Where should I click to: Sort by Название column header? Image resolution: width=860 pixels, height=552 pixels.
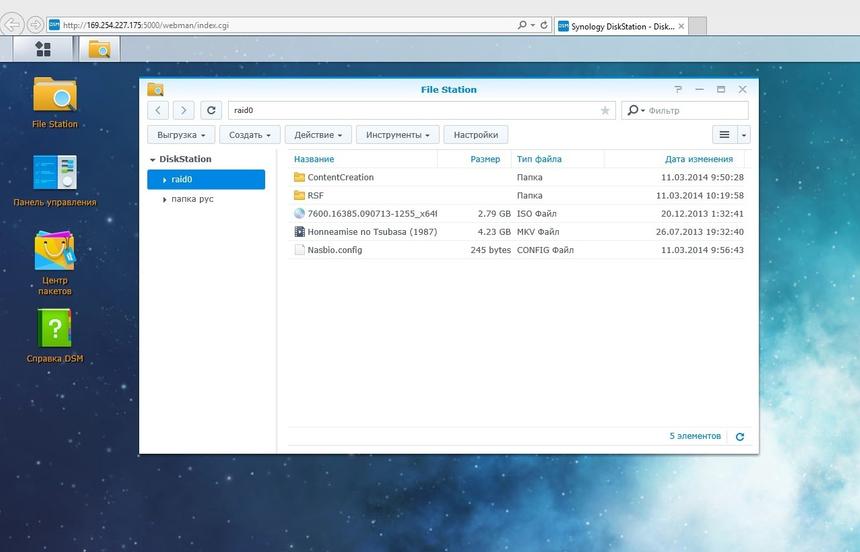tap(314, 159)
